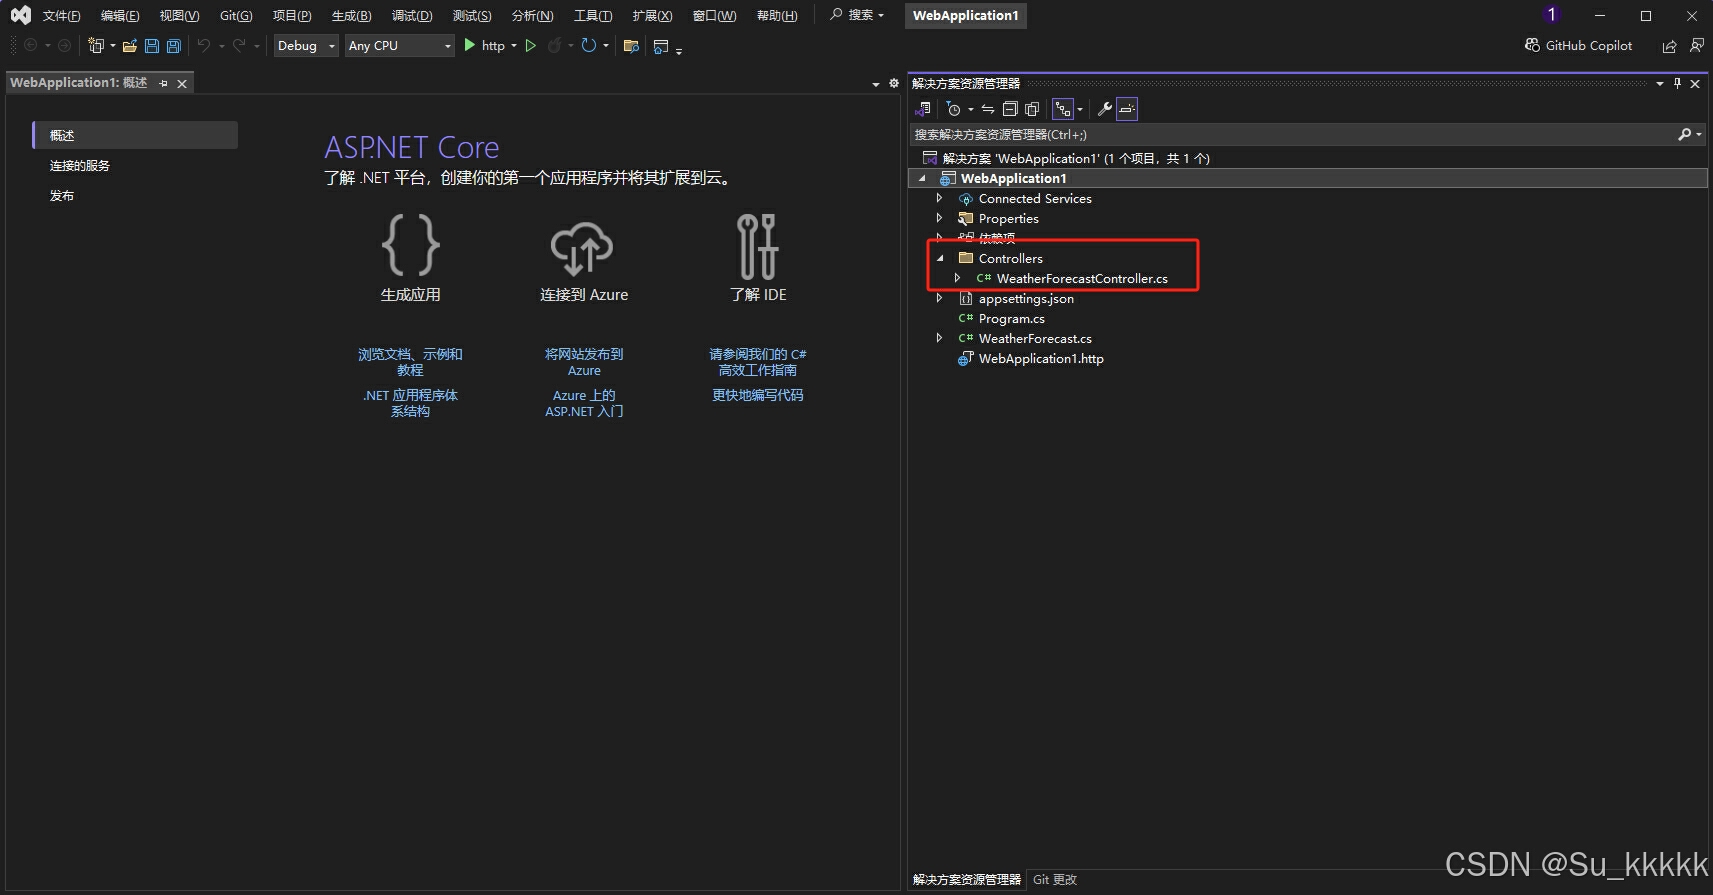Save the current file with the disk icon
Screen dimensions: 1713x895
point(152,45)
